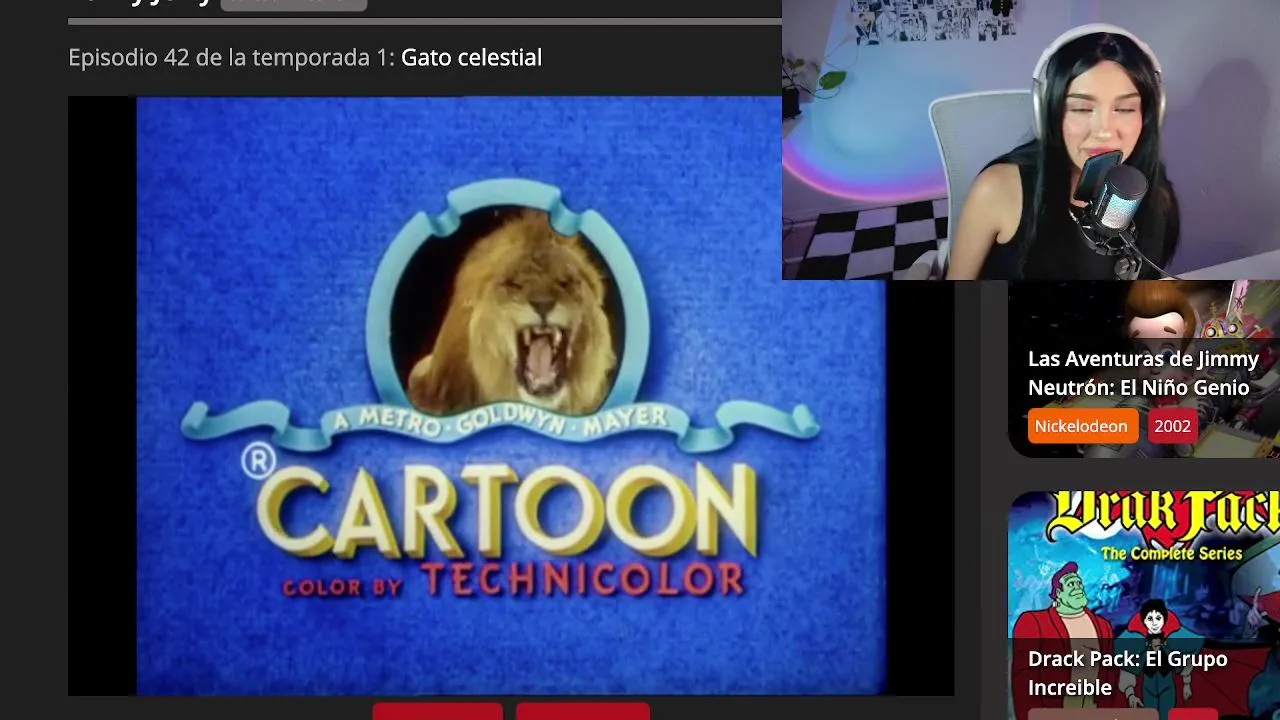Click the episode title Gato celestial
This screenshot has height=720, width=1280.
(x=471, y=58)
